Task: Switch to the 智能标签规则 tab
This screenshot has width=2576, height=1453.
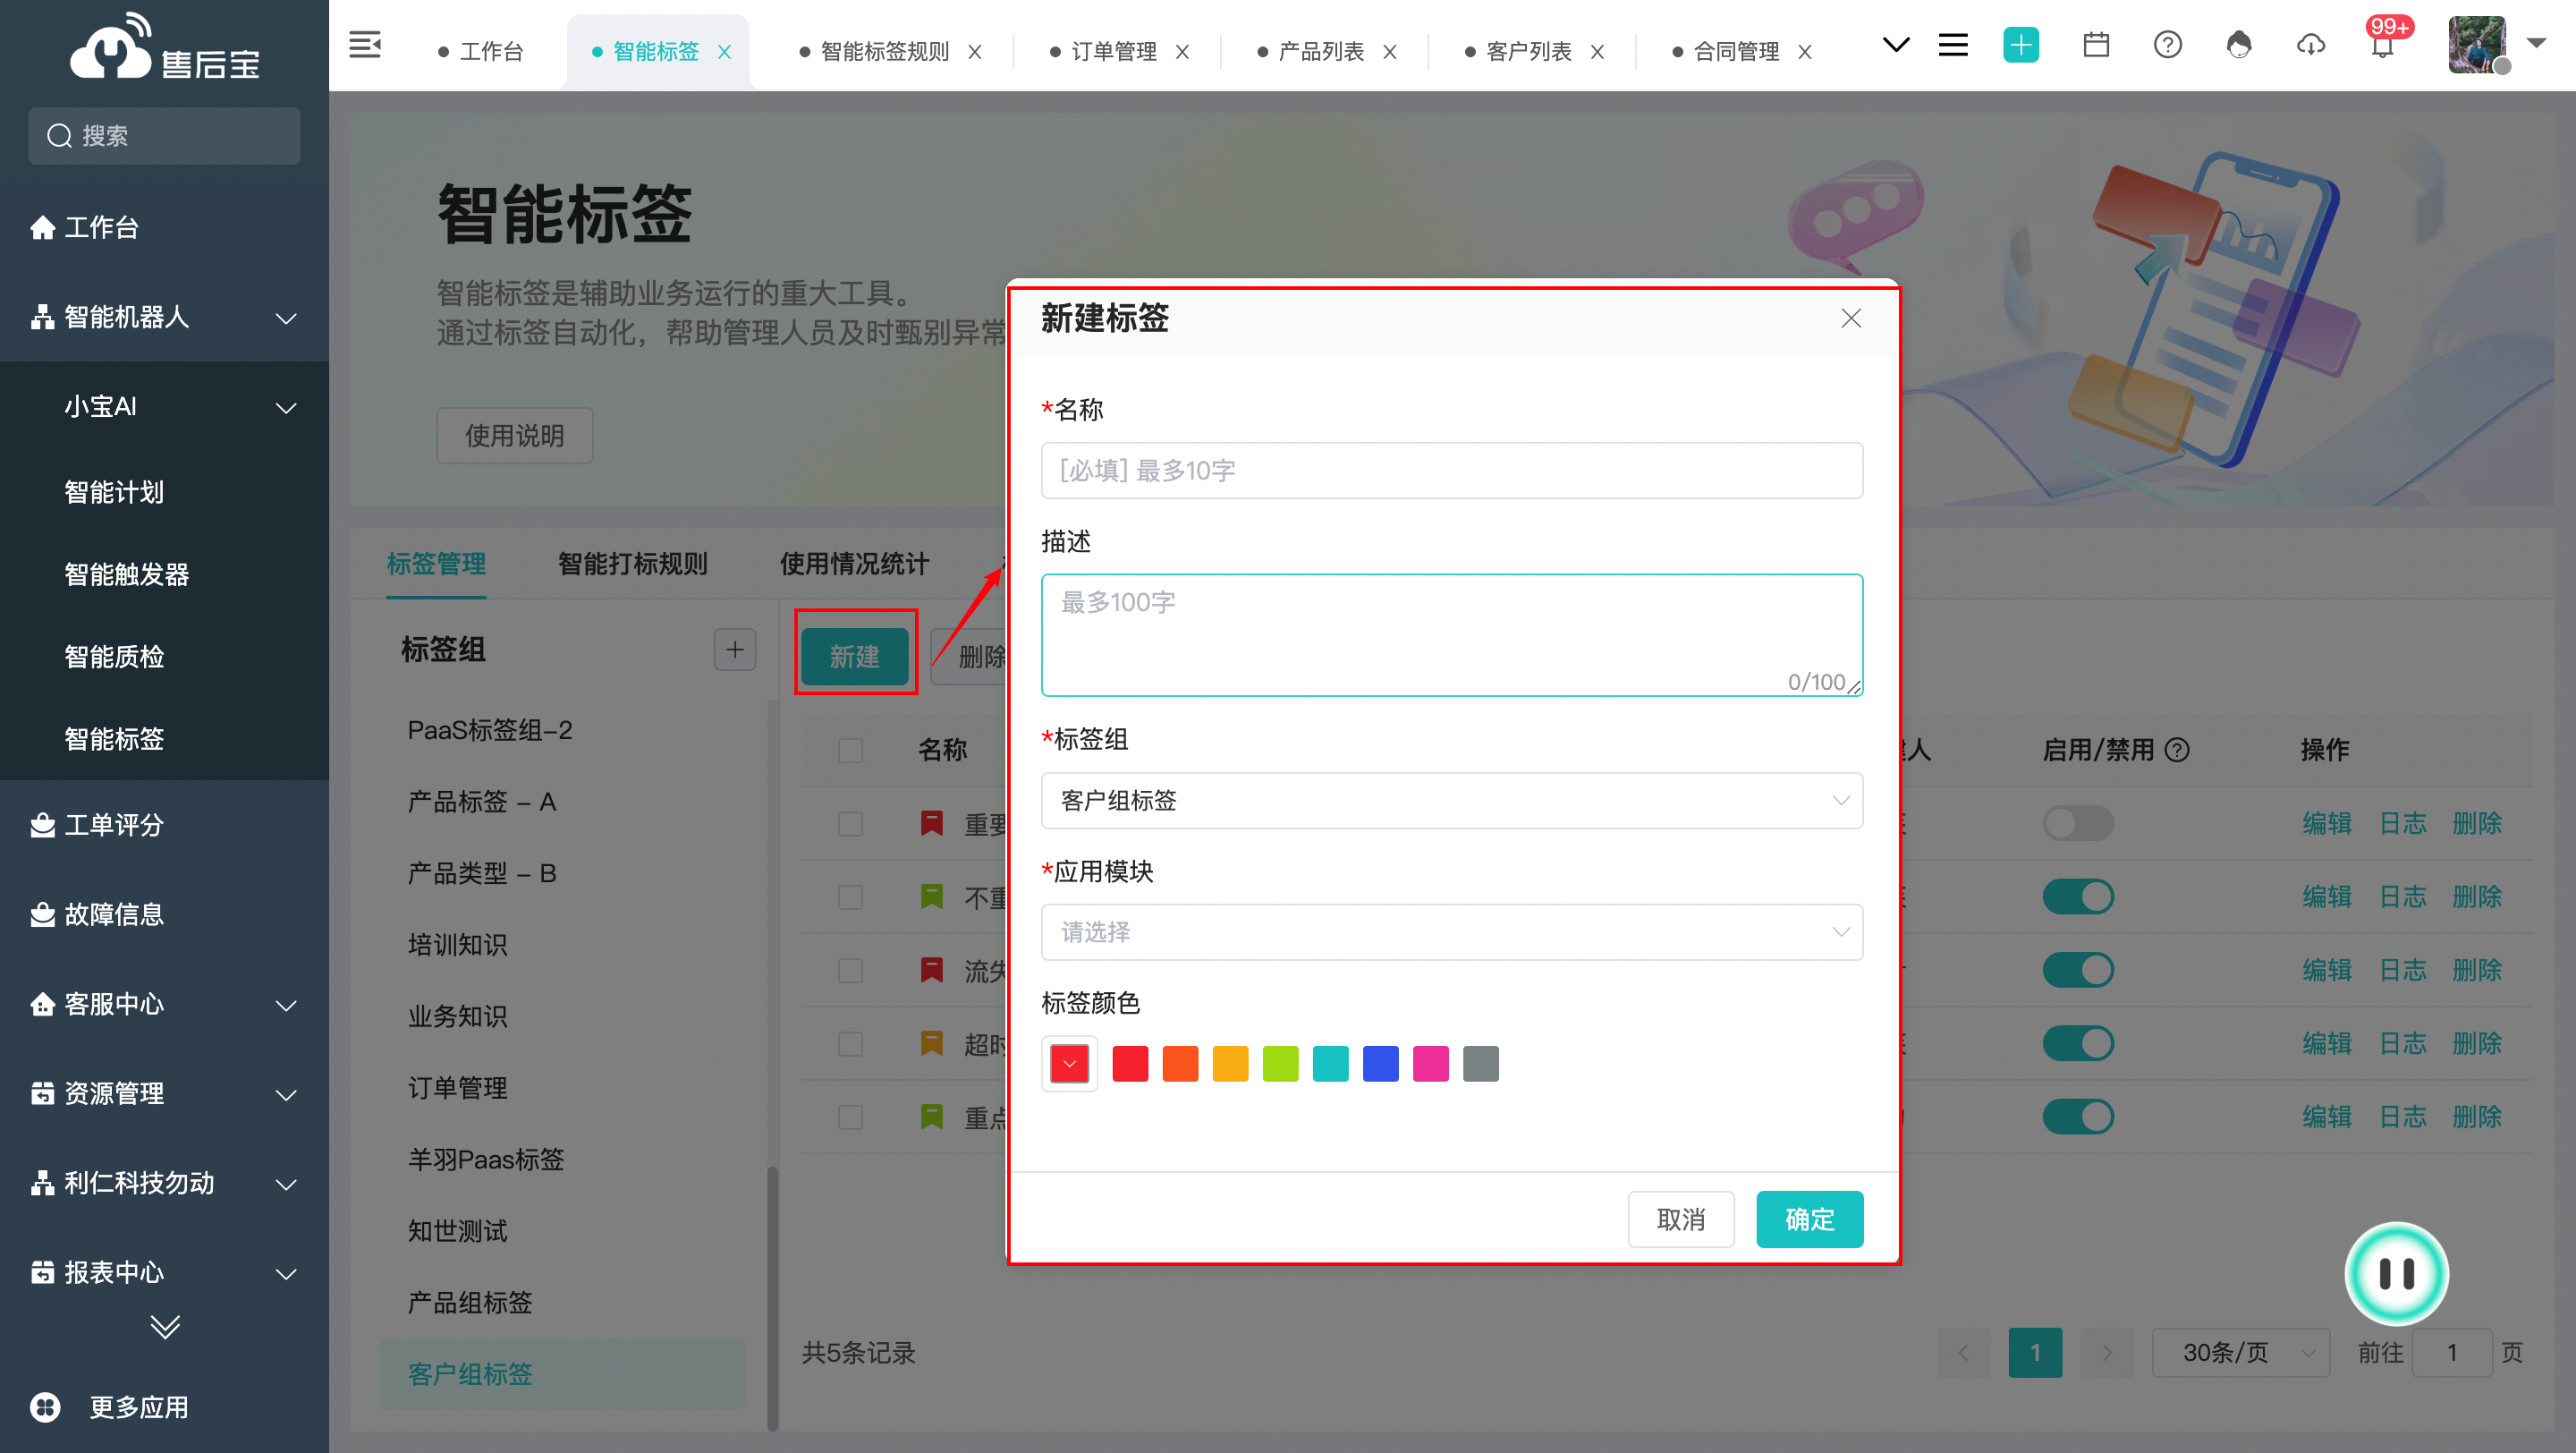Action: pos(884,52)
